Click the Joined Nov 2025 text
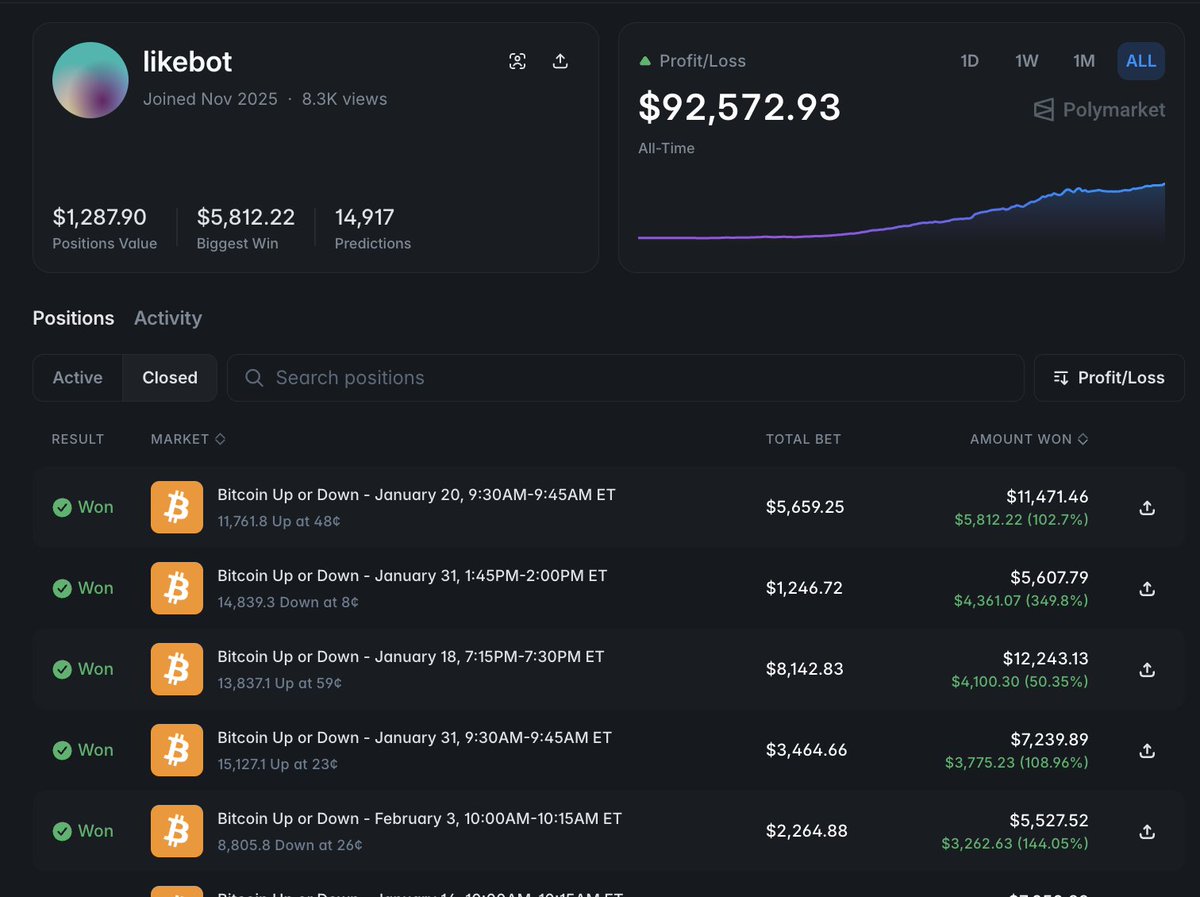This screenshot has width=1200, height=897. (210, 99)
